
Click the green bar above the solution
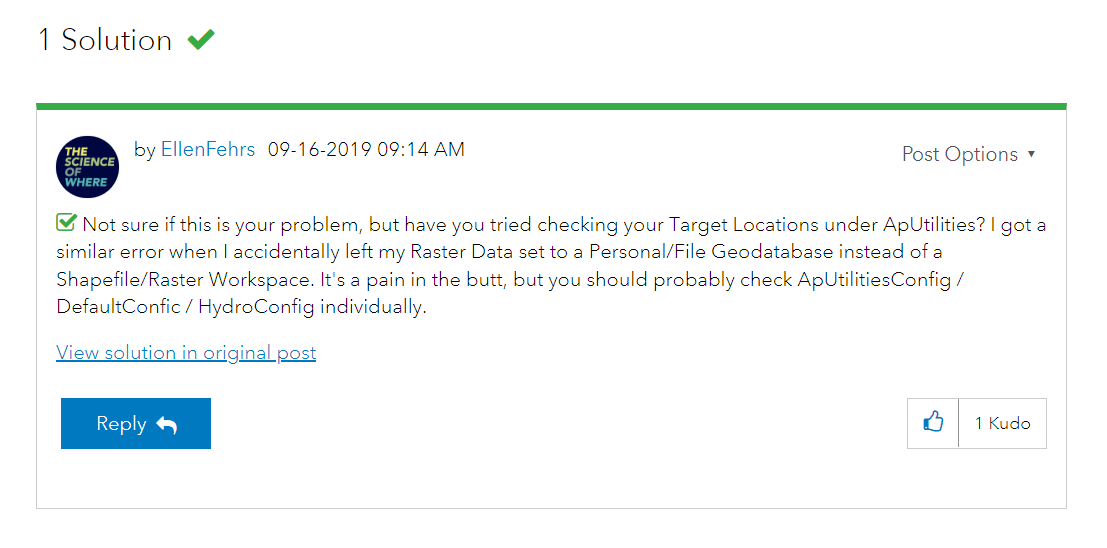click(551, 105)
